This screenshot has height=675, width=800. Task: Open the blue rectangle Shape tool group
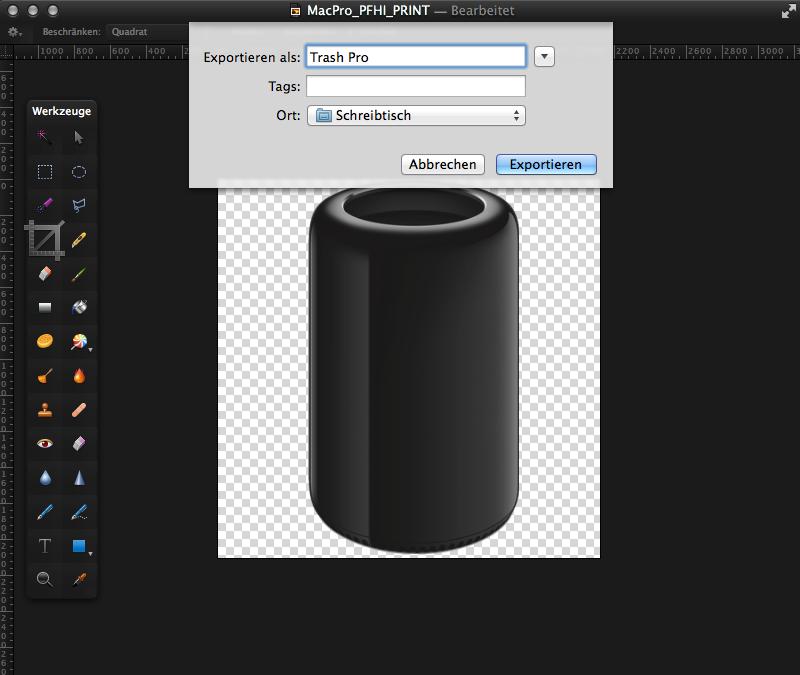(x=80, y=546)
